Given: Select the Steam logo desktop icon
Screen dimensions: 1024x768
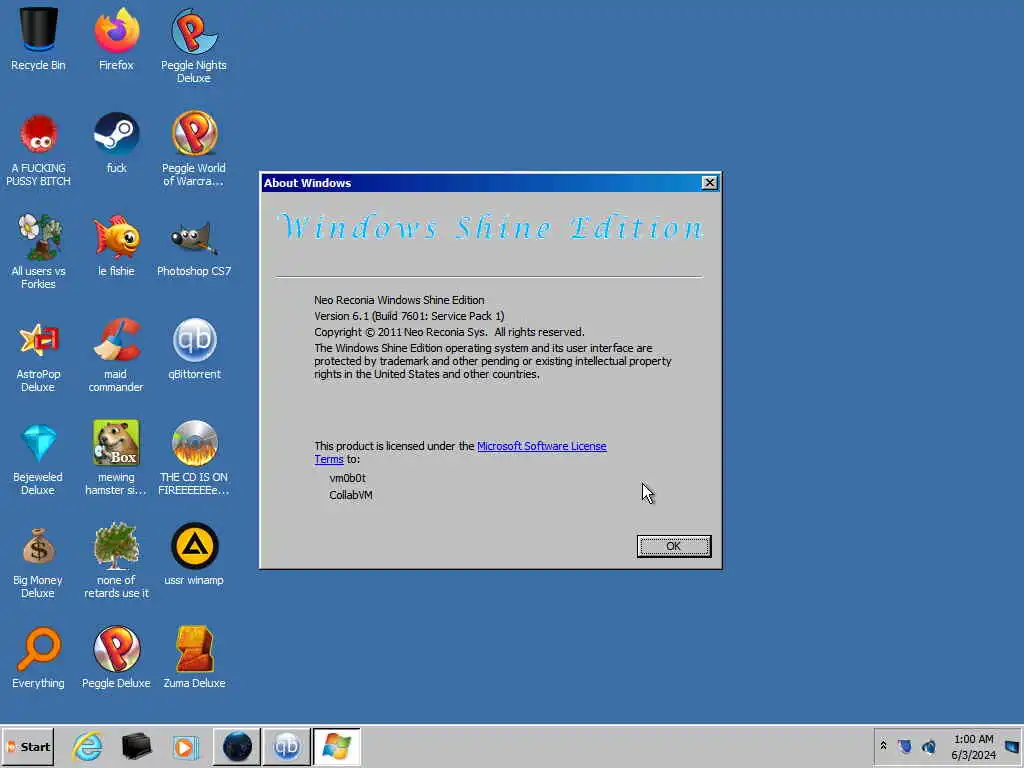Looking at the screenshot, I should point(116,142).
